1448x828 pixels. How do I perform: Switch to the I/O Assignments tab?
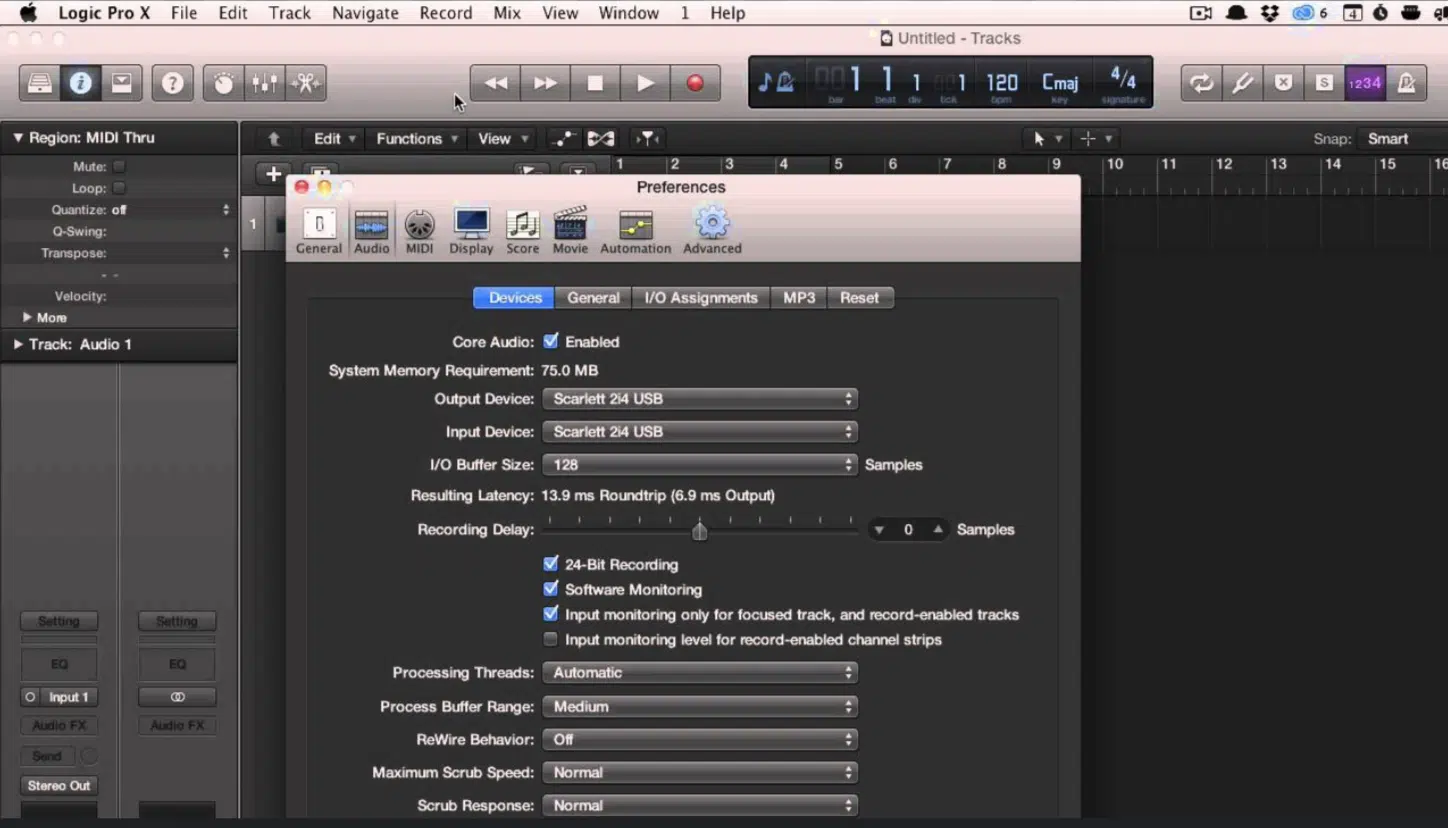[x=701, y=298]
